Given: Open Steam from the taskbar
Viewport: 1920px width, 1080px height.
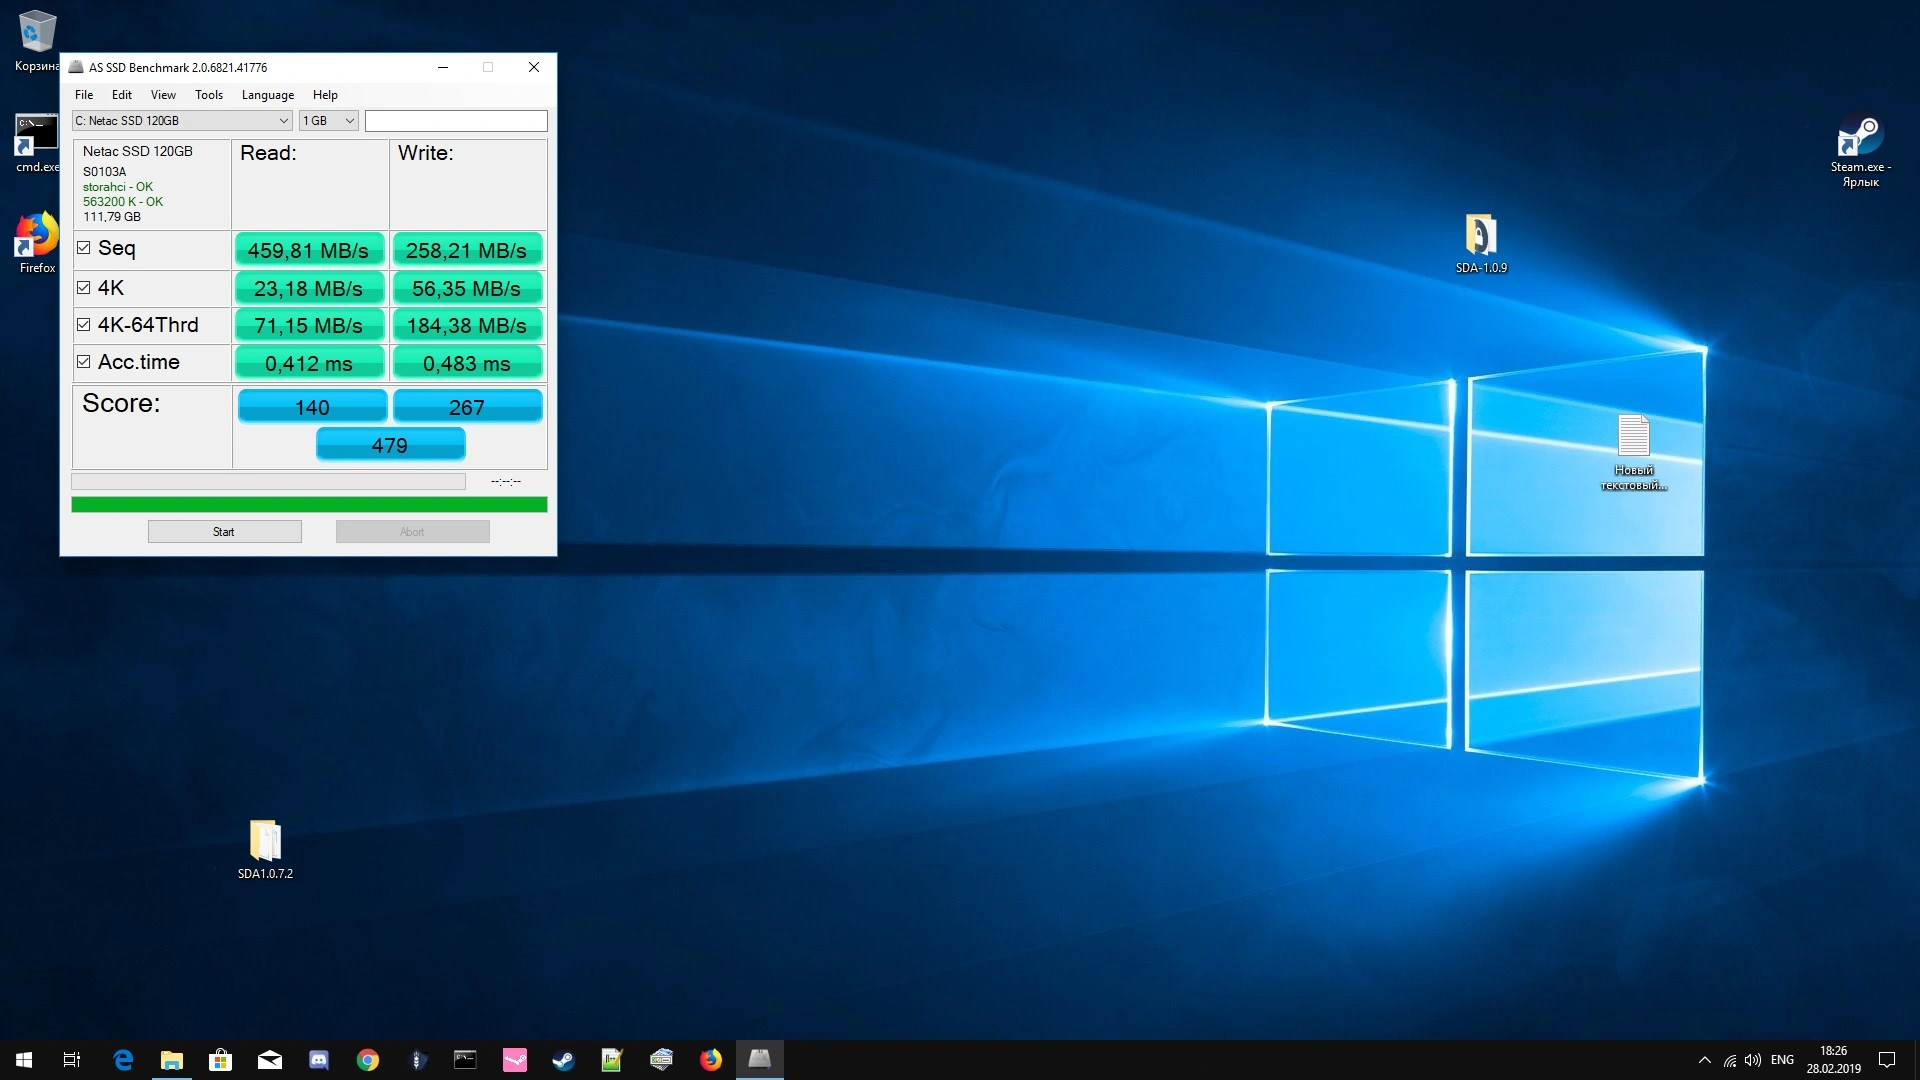Looking at the screenshot, I should (x=564, y=1060).
